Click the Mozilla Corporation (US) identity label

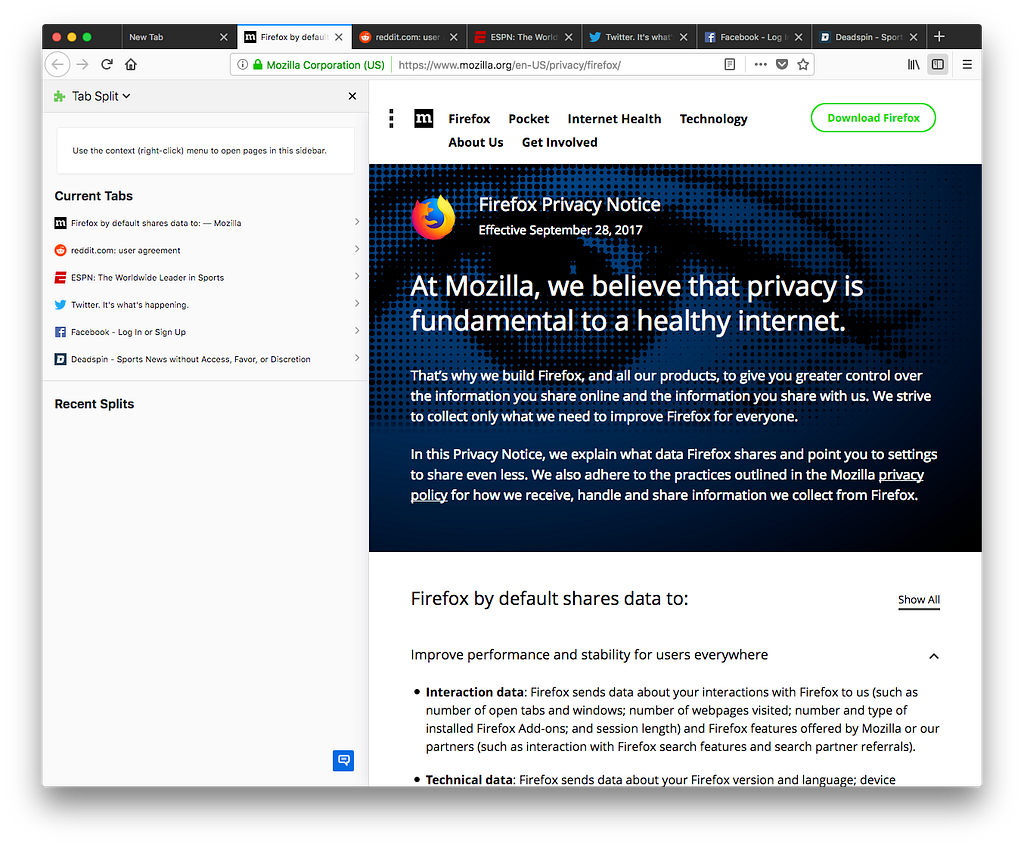tap(325, 65)
